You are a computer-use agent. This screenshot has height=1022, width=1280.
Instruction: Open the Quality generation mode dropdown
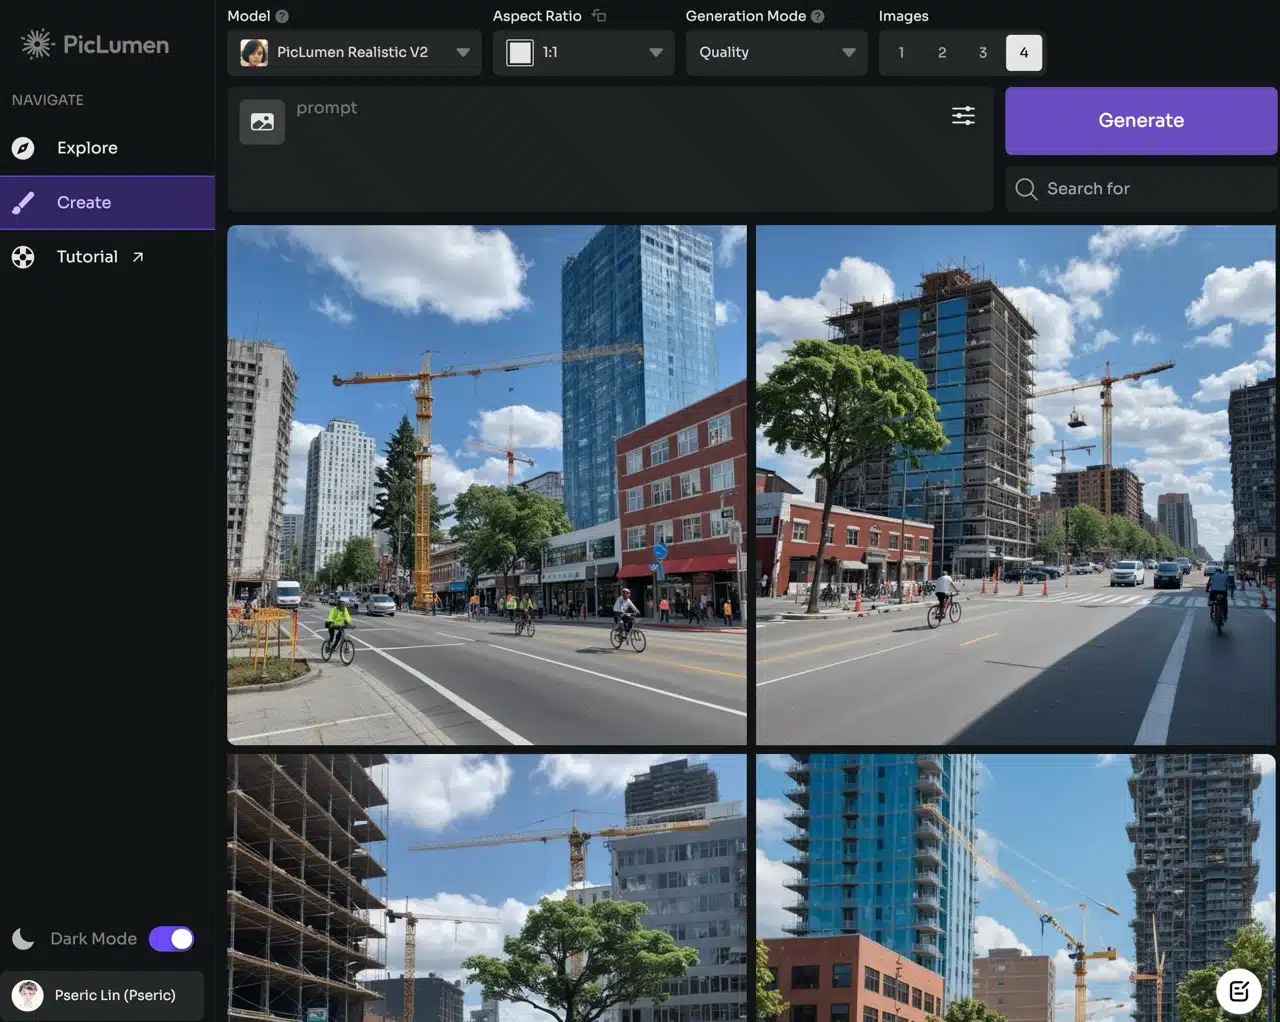pos(776,53)
